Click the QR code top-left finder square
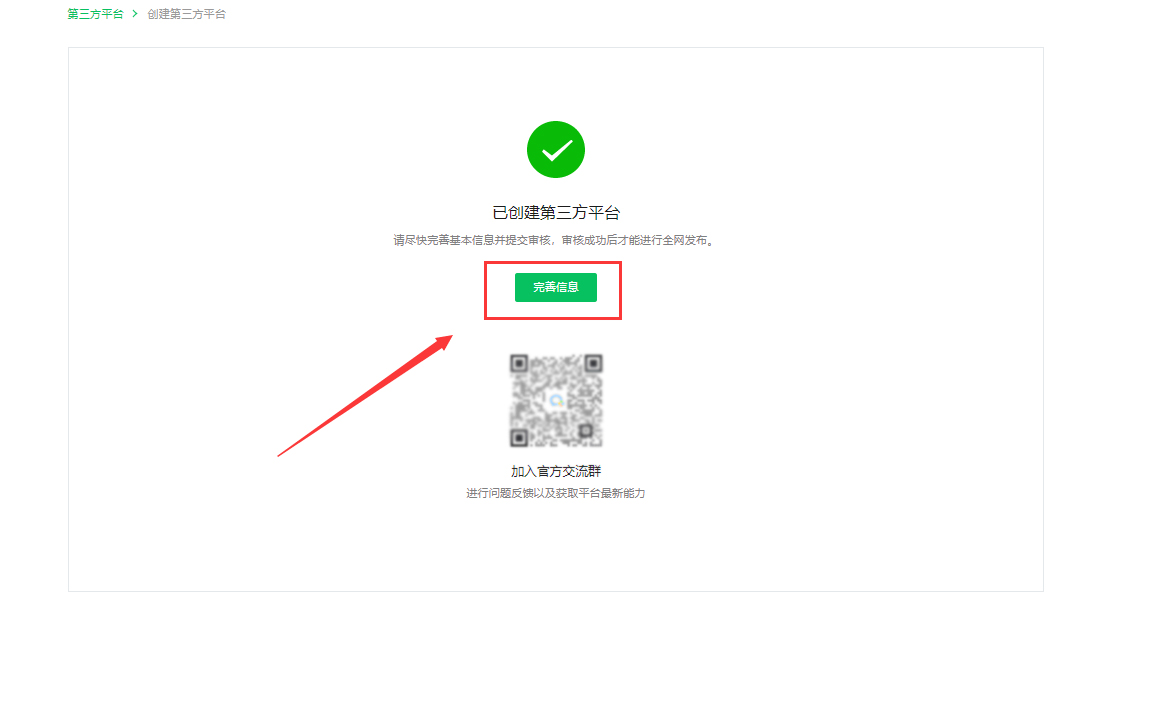The height and width of the screenshot is (708, 1166). tap(519, 364)
